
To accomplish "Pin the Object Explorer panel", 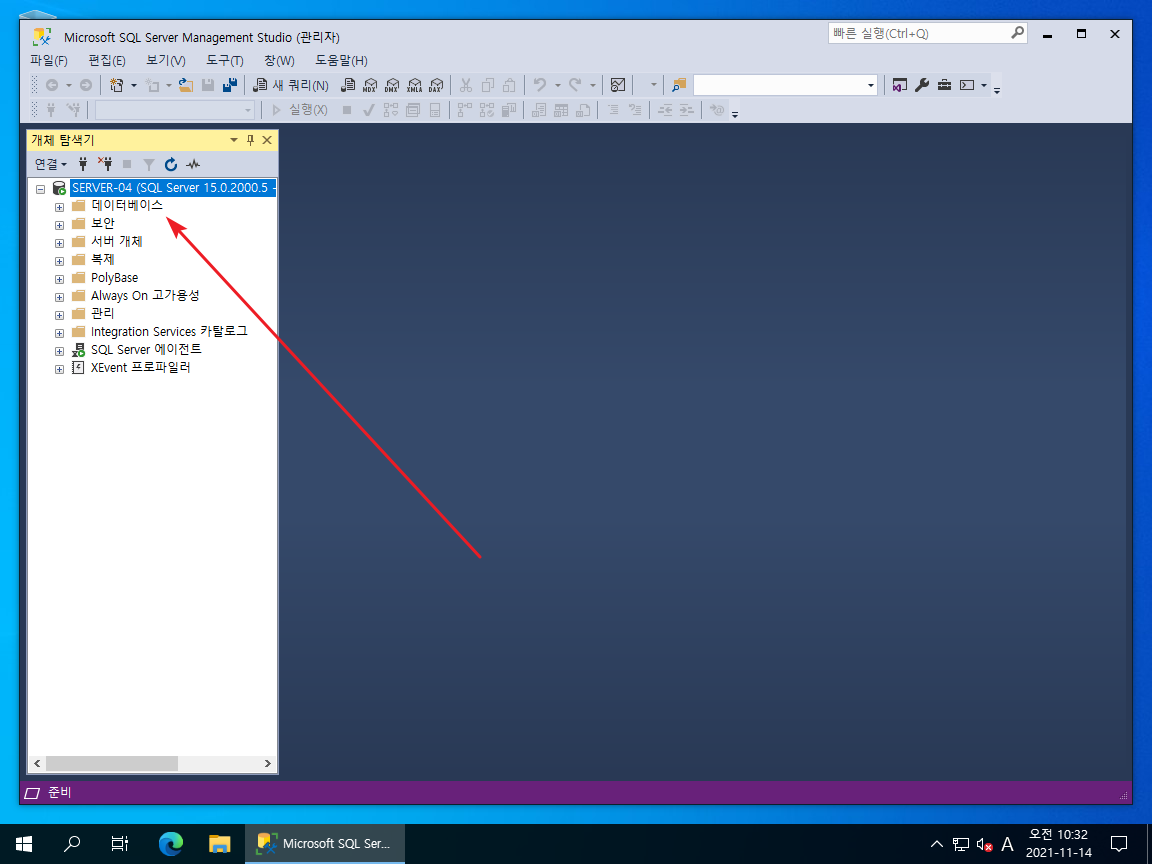I will (x=251, y=140).
